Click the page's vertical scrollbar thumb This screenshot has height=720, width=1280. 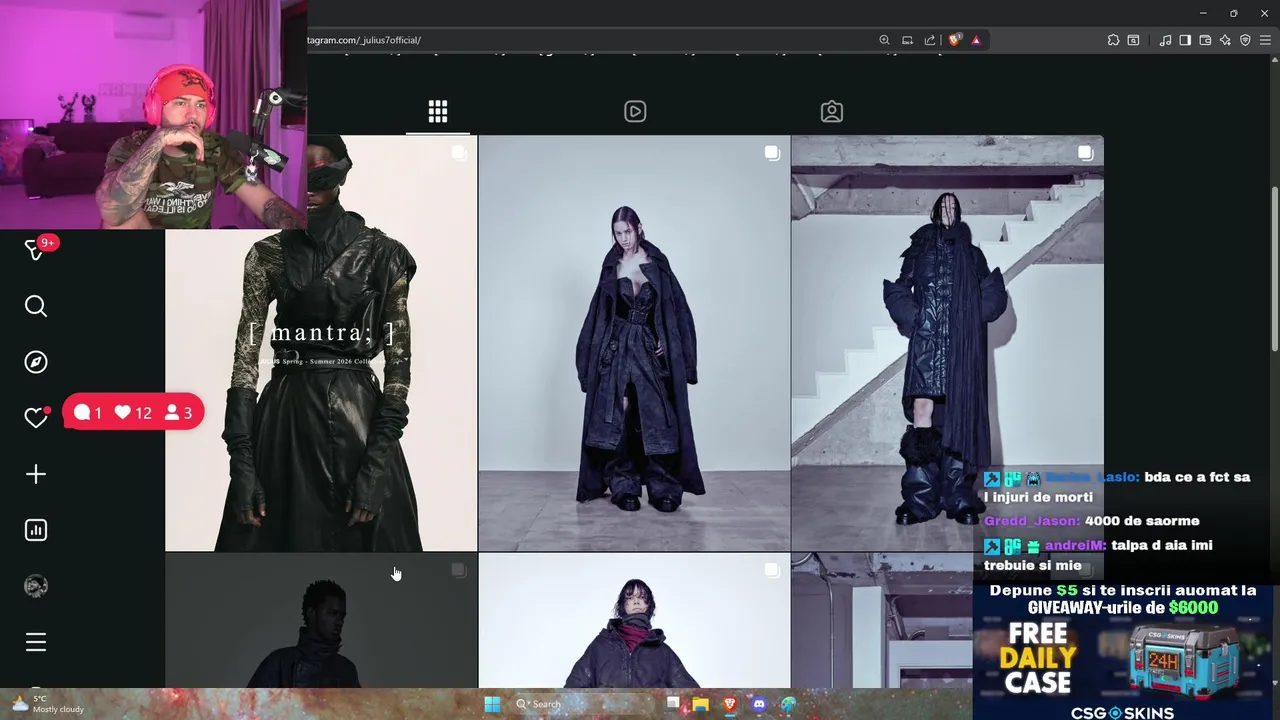coord(1274,268)
